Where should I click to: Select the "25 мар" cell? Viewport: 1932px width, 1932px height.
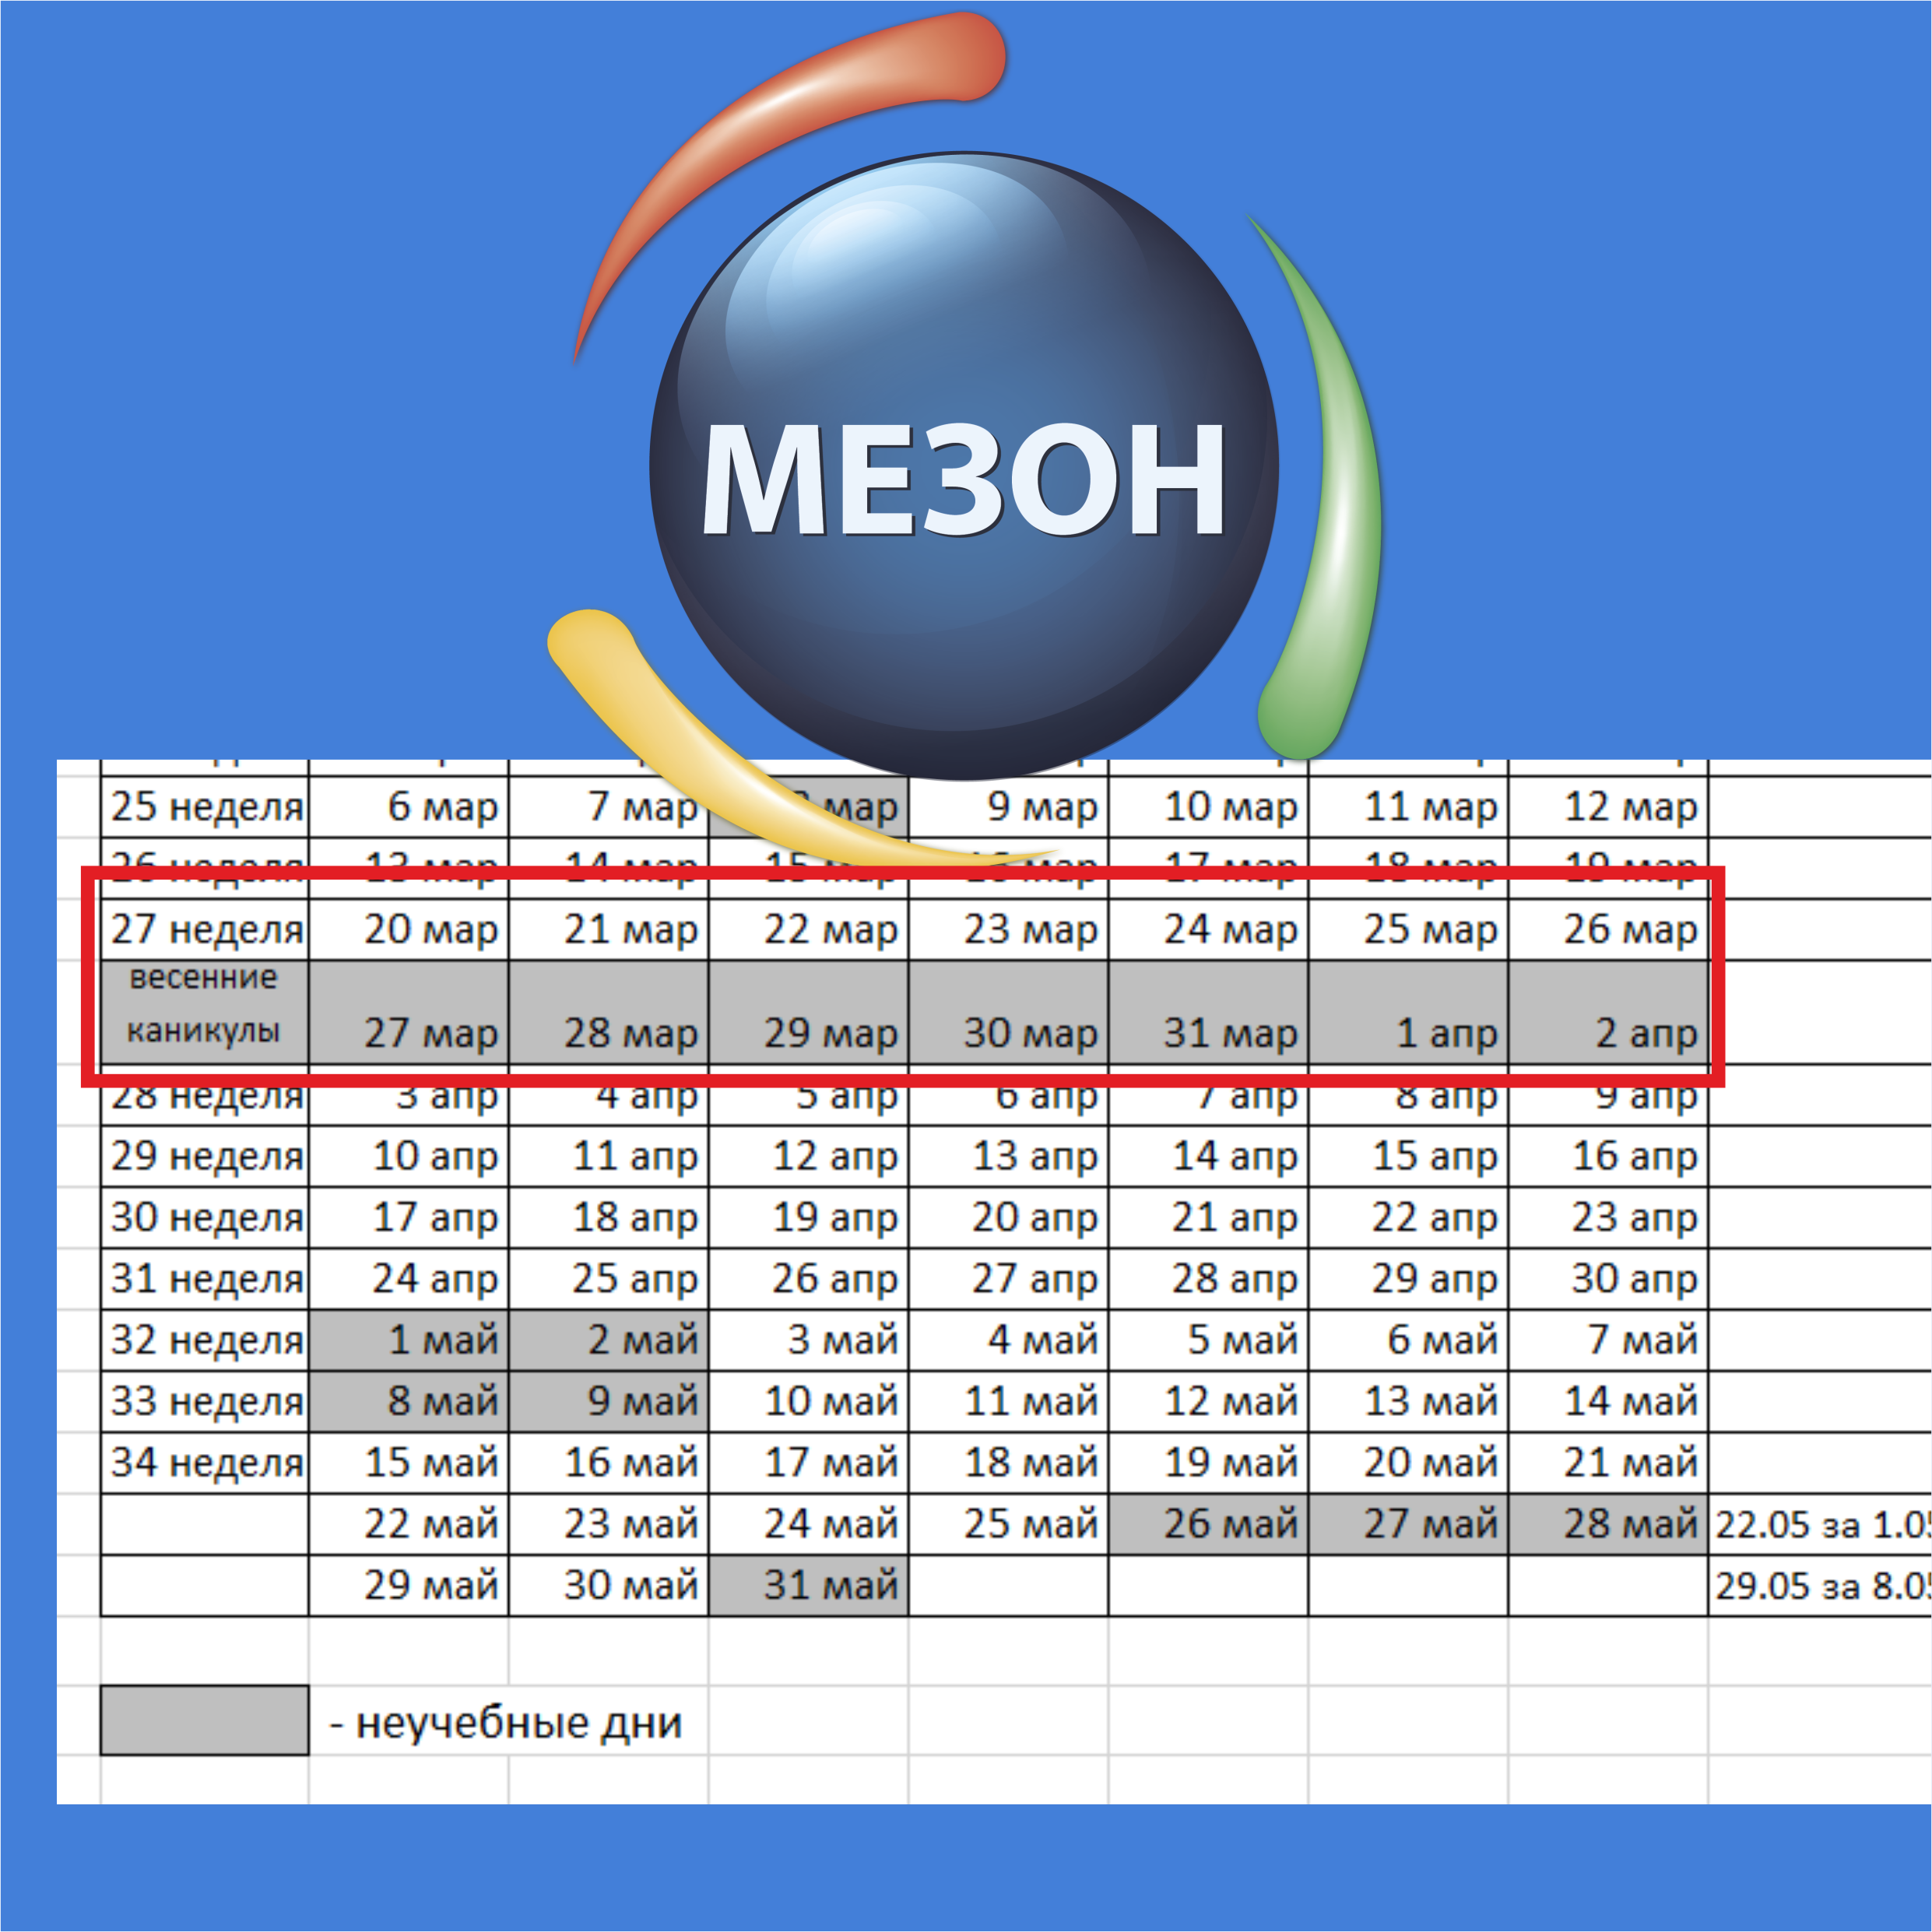pos(1409,930)
